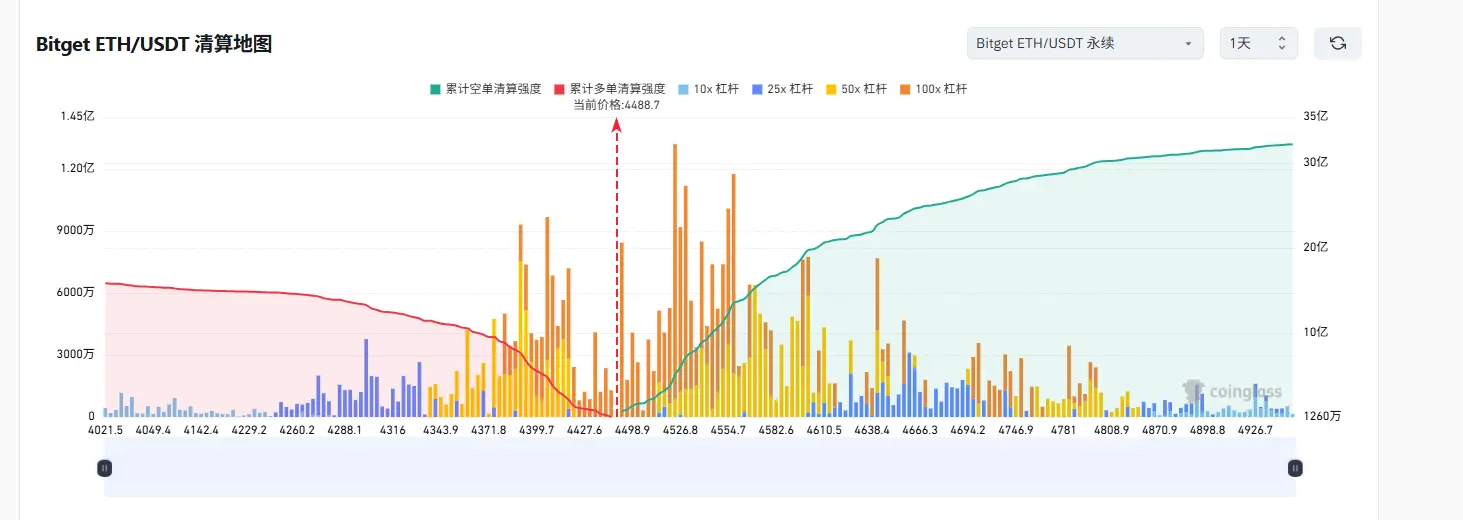This screenshot has height=520, width=1463.
Task: Click the 当前价格:4488.7 label
Action: (616, 105)
